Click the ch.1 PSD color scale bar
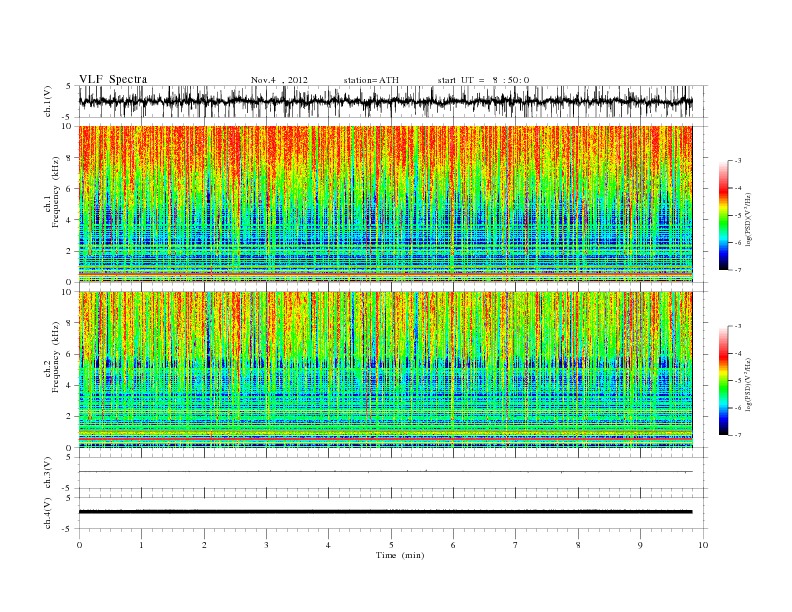 tap(723, 215)
